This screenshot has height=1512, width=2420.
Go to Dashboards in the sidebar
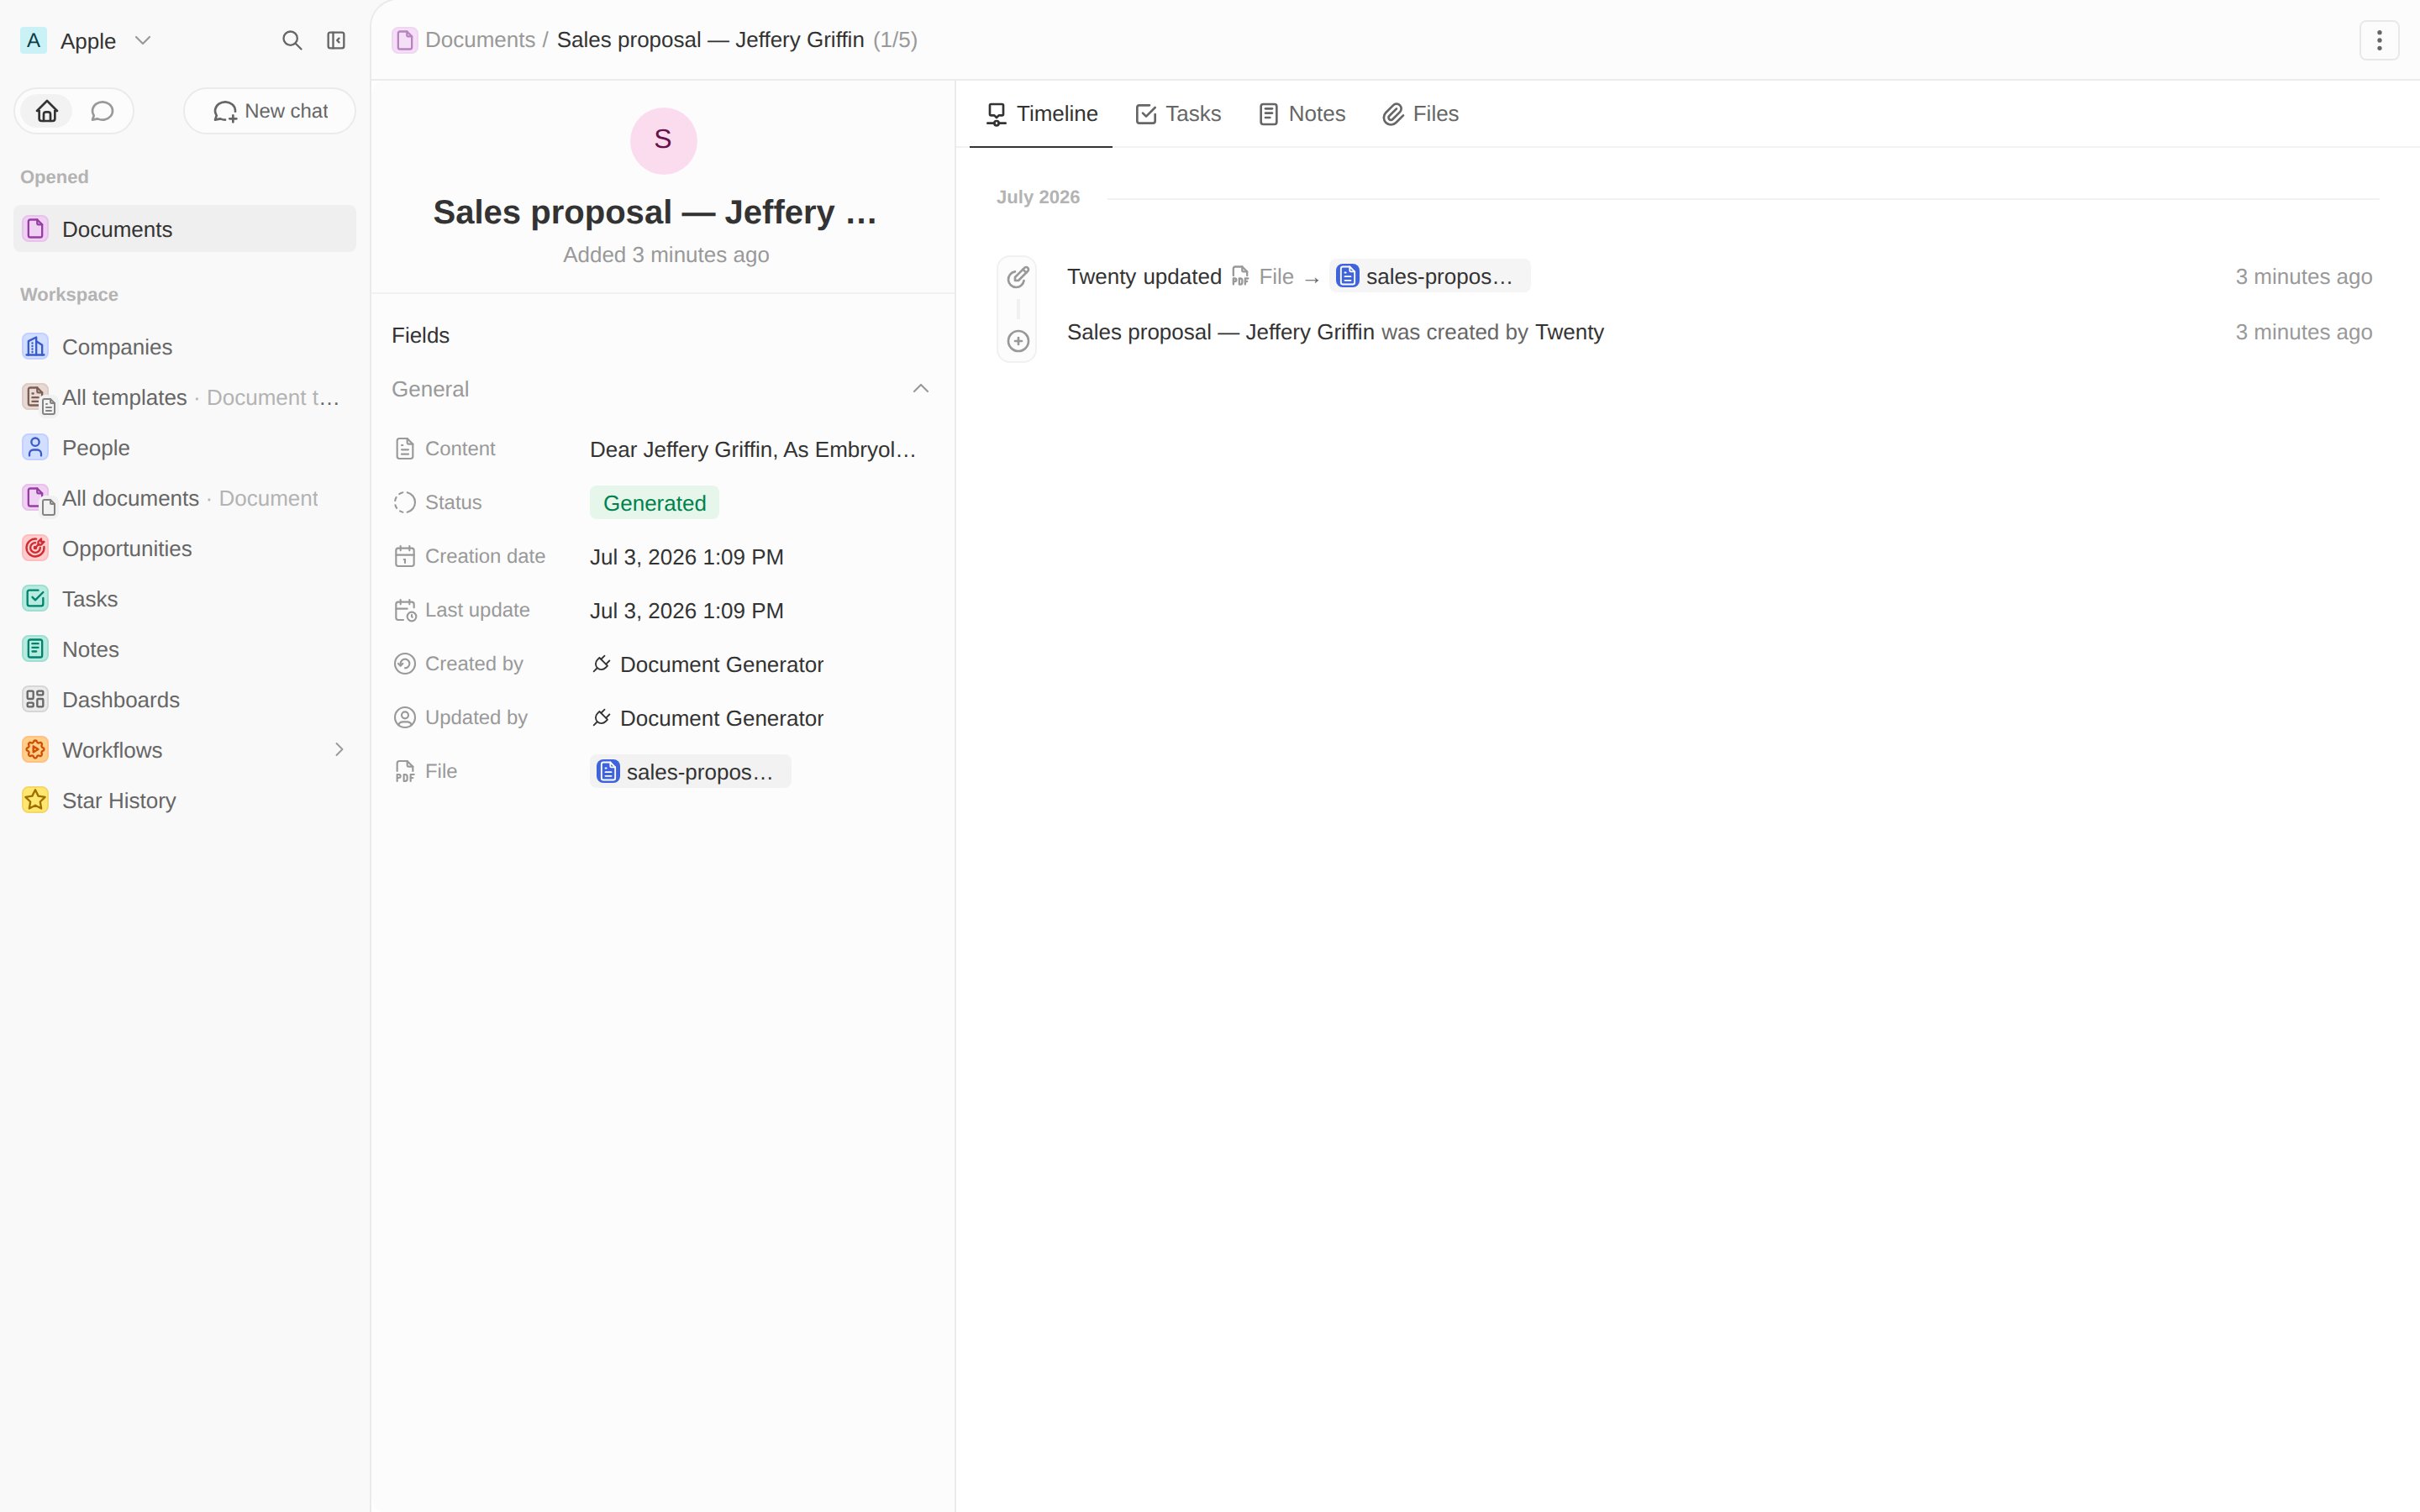(x=185, y=699)
